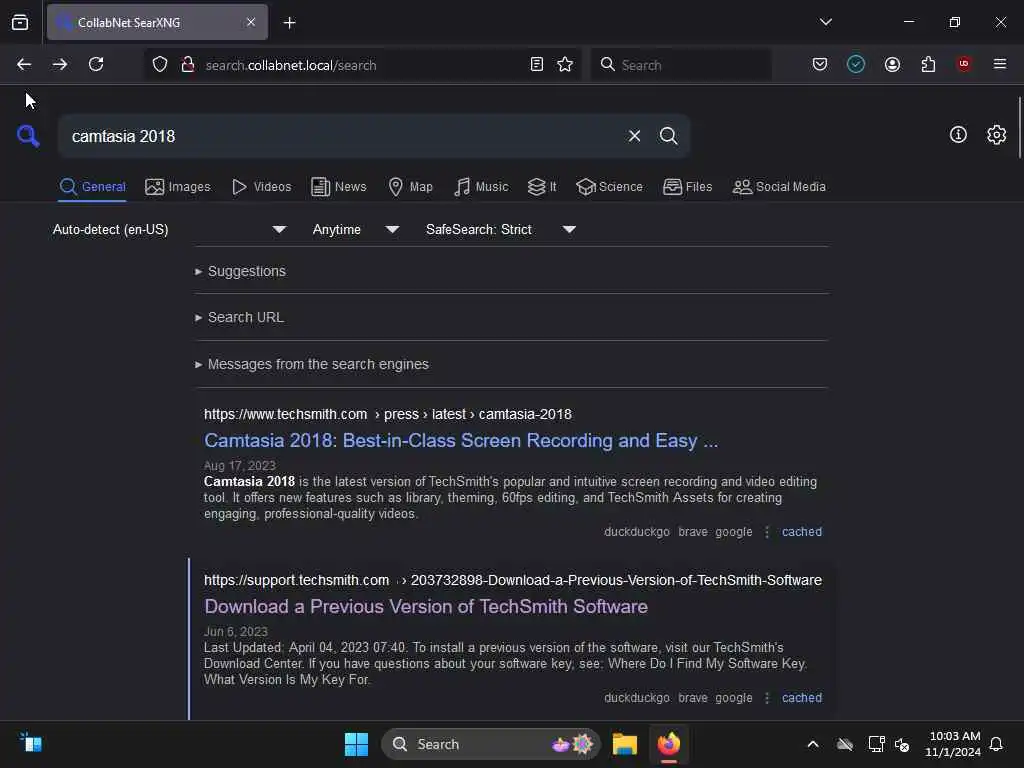This screenshot has height=768, width=1024.
Task: Submit search with magnifier button
Action: (668, 136)
